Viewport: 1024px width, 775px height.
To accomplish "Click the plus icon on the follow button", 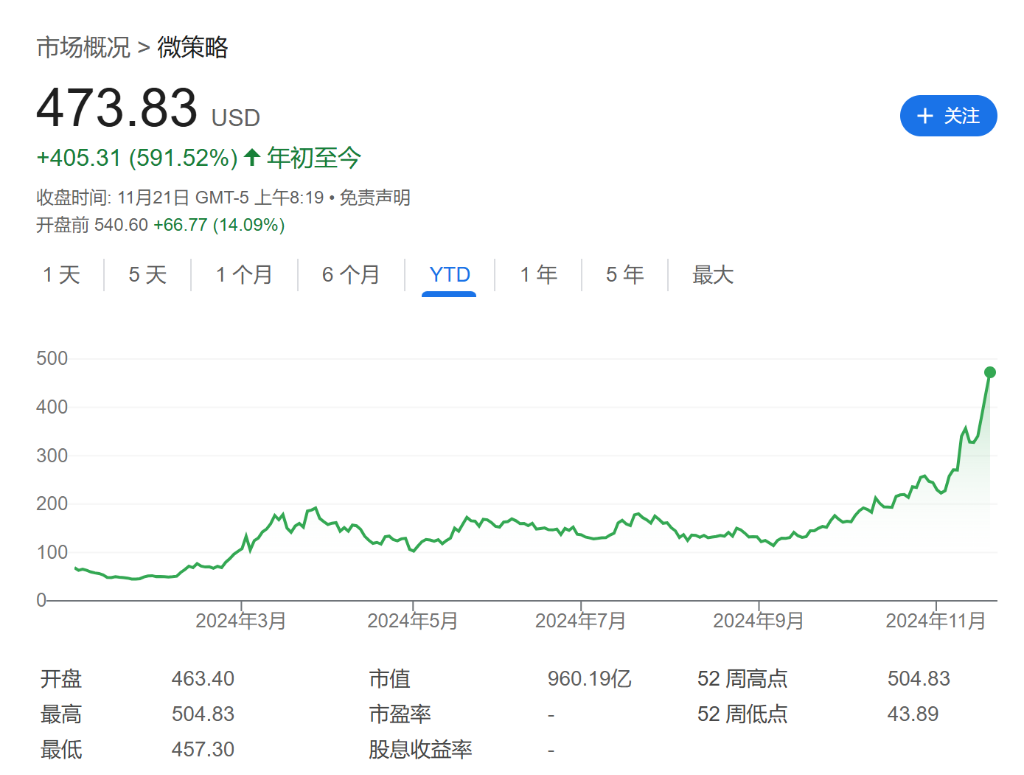I will (925, 116).
